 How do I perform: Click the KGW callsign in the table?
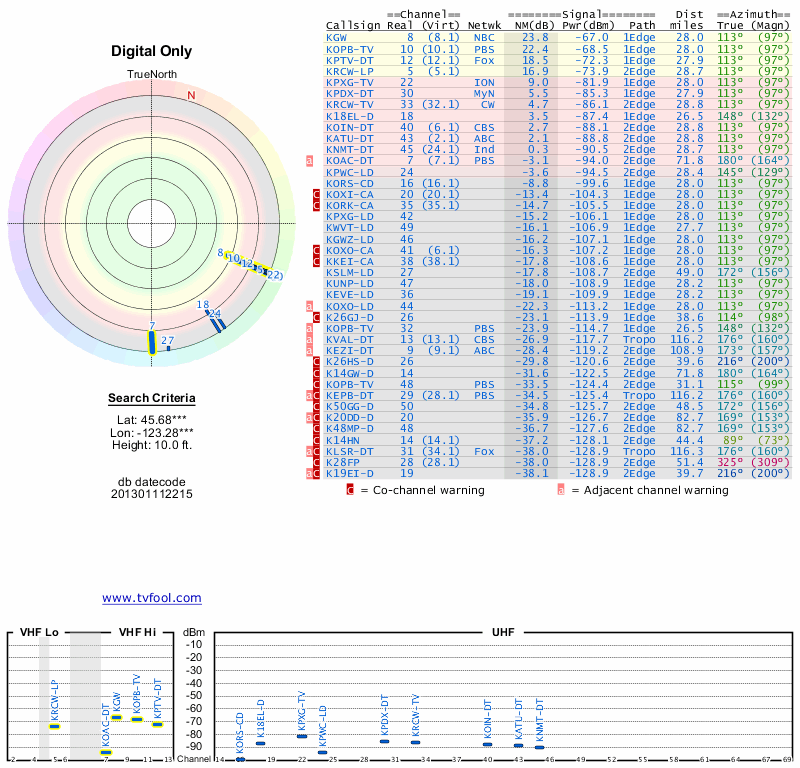[x=337, y=37]
